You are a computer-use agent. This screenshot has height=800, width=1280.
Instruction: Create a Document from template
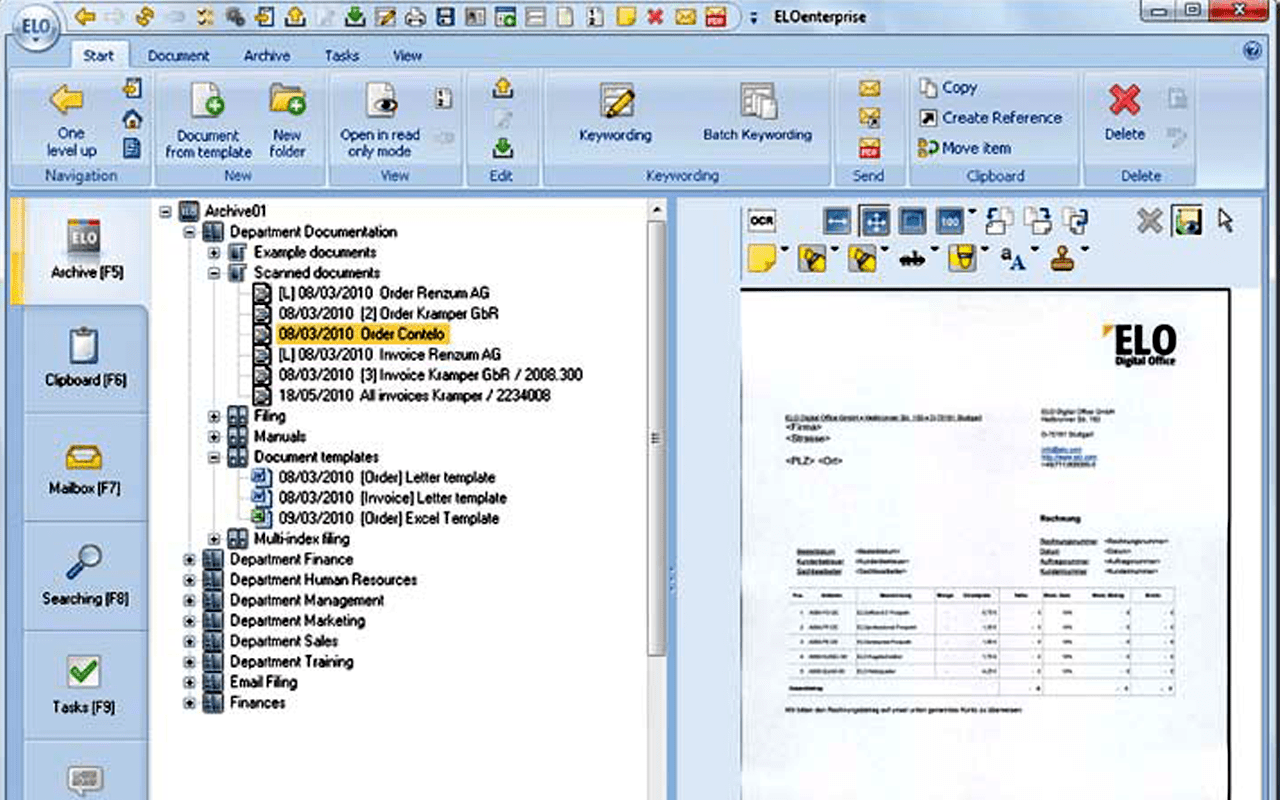[x=208, y=121]
